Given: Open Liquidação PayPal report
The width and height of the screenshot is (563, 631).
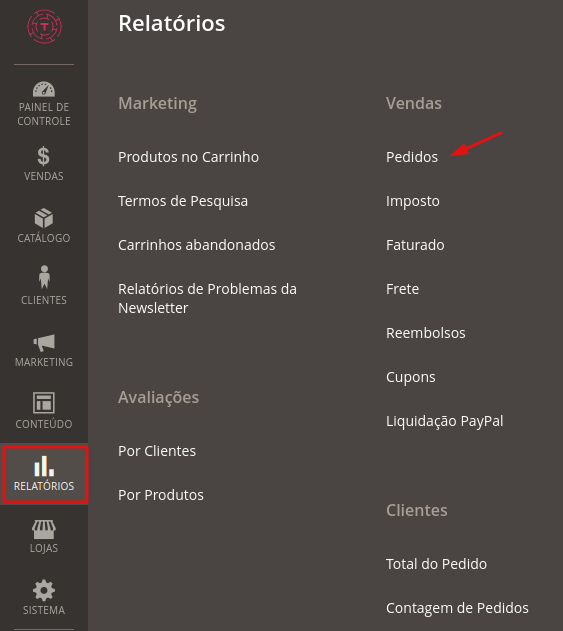Looking at the screenshot, I should coord(444,421).
